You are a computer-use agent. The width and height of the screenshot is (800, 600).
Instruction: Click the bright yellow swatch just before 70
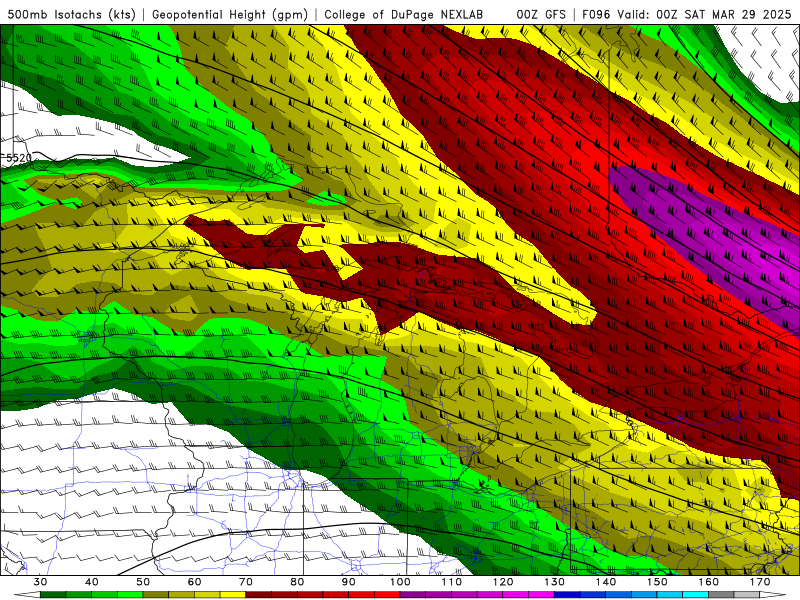click(233, 595)
